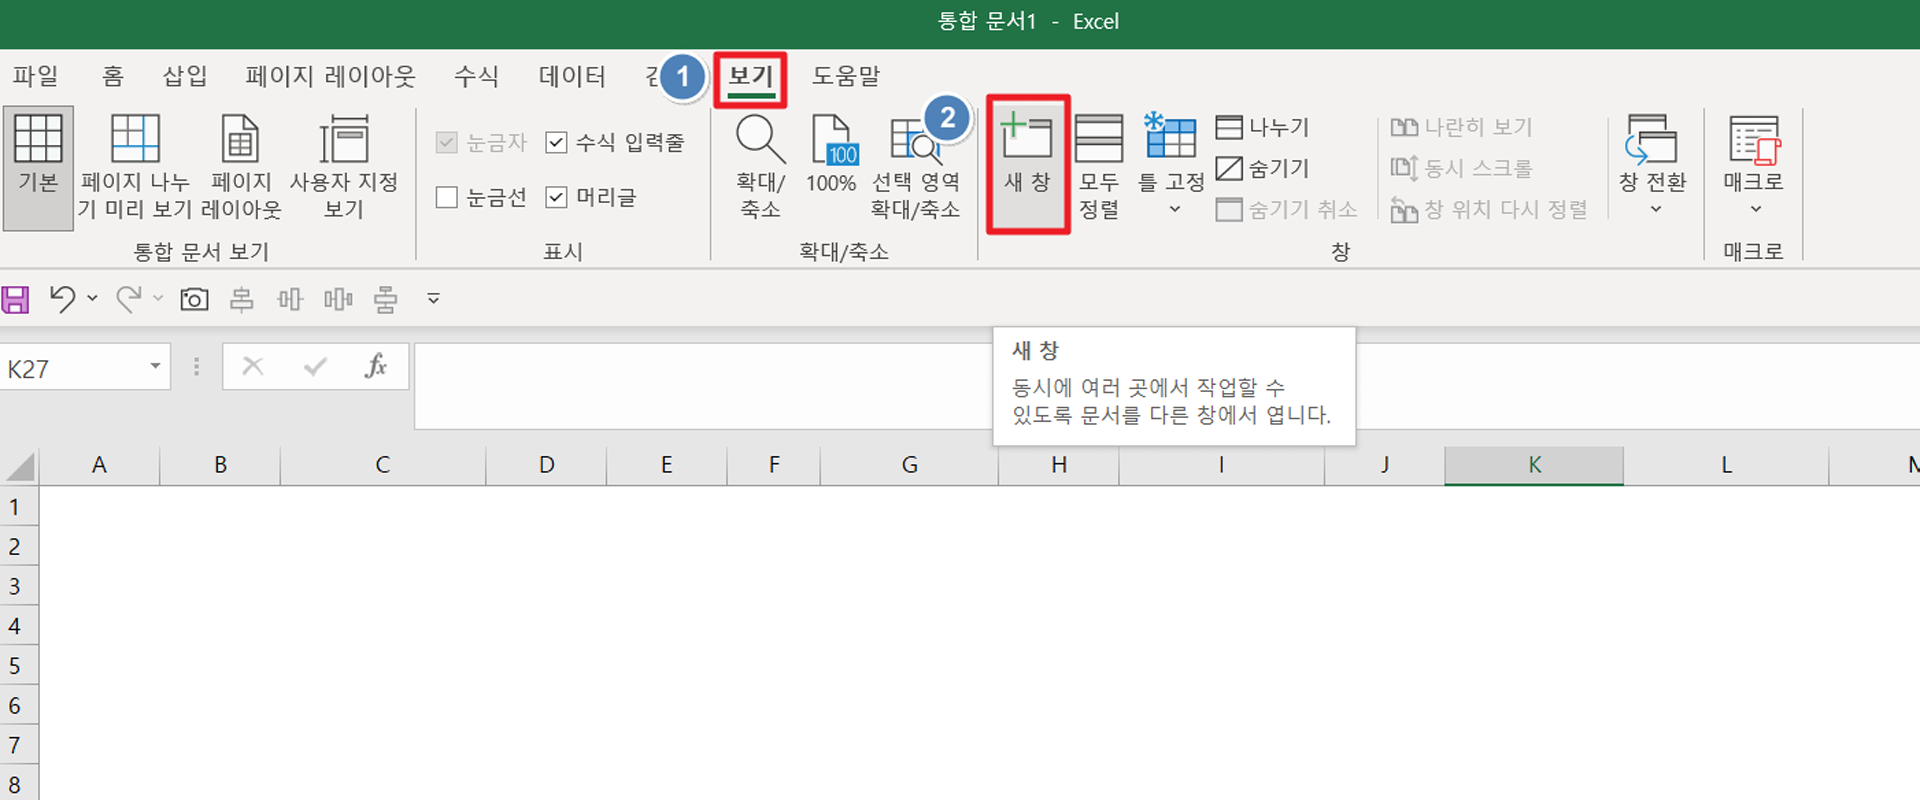
Task: Select column L header
Action: coord(1726,465)
